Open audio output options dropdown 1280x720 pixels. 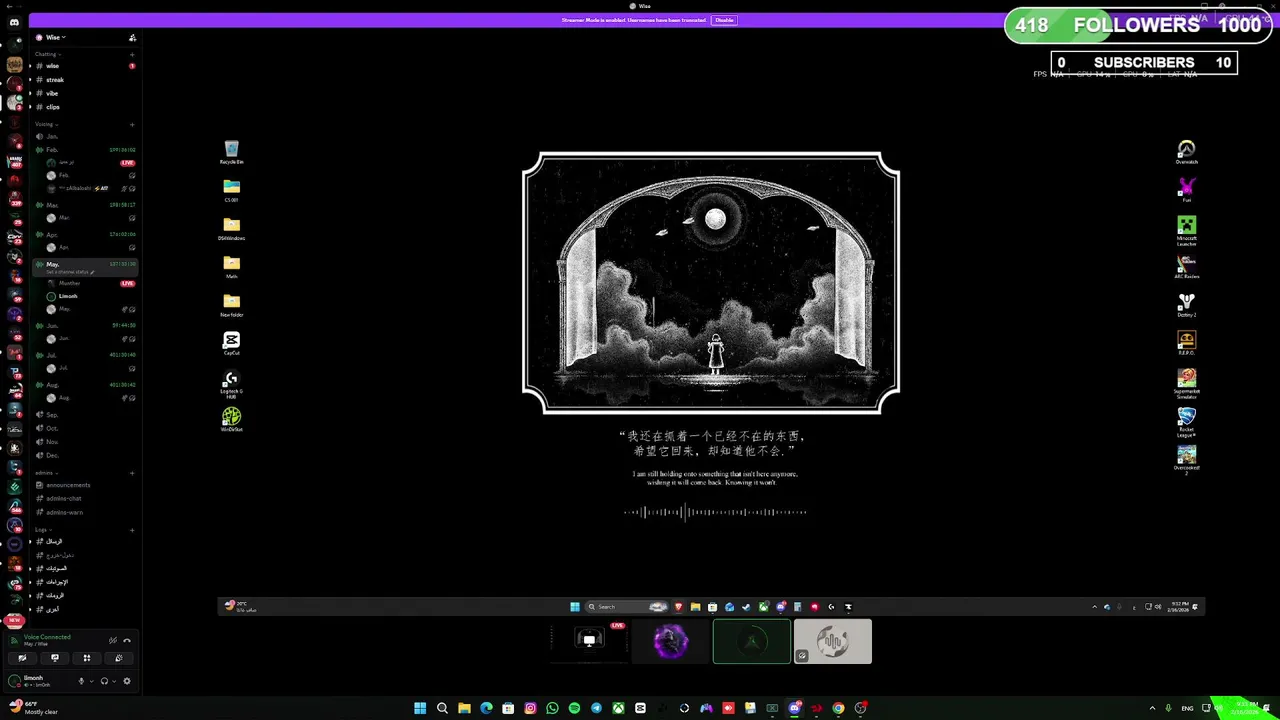[114, 681]
